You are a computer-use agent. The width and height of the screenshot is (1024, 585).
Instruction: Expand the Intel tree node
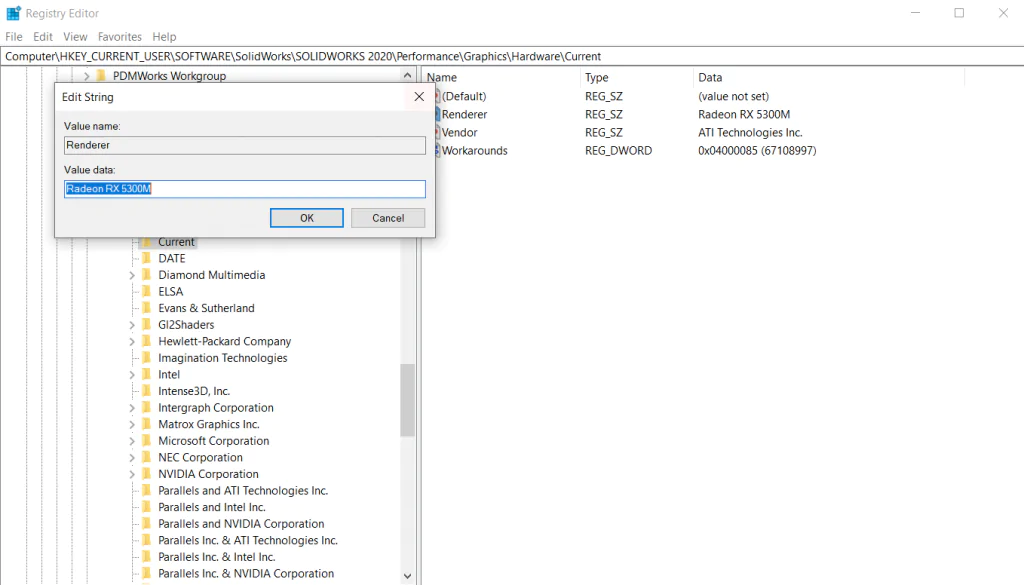[132, 375]
